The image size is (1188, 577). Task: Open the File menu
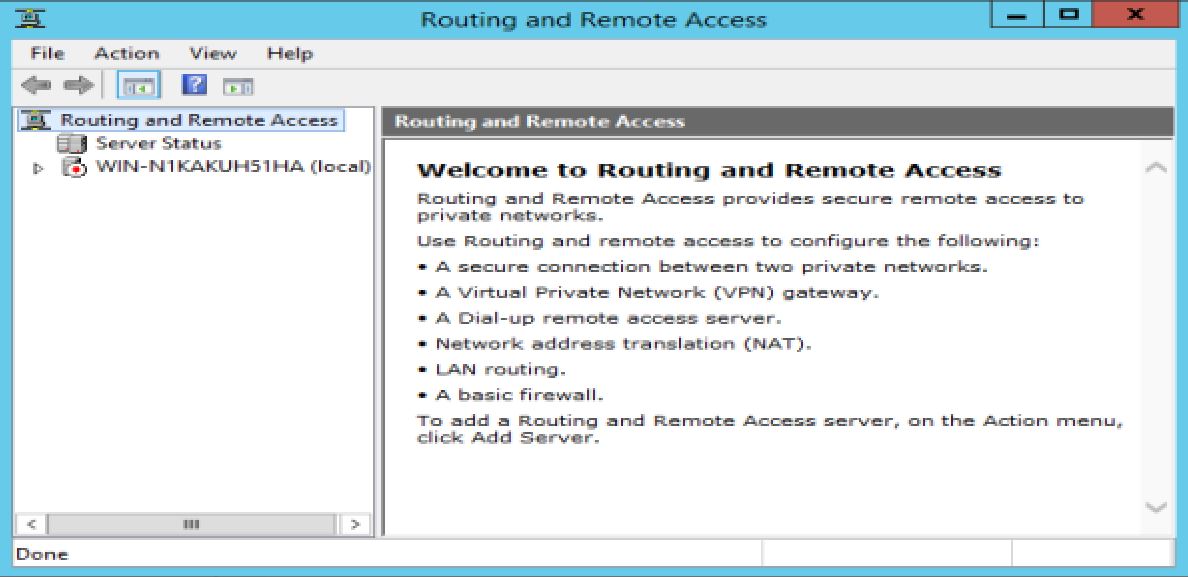47,54
